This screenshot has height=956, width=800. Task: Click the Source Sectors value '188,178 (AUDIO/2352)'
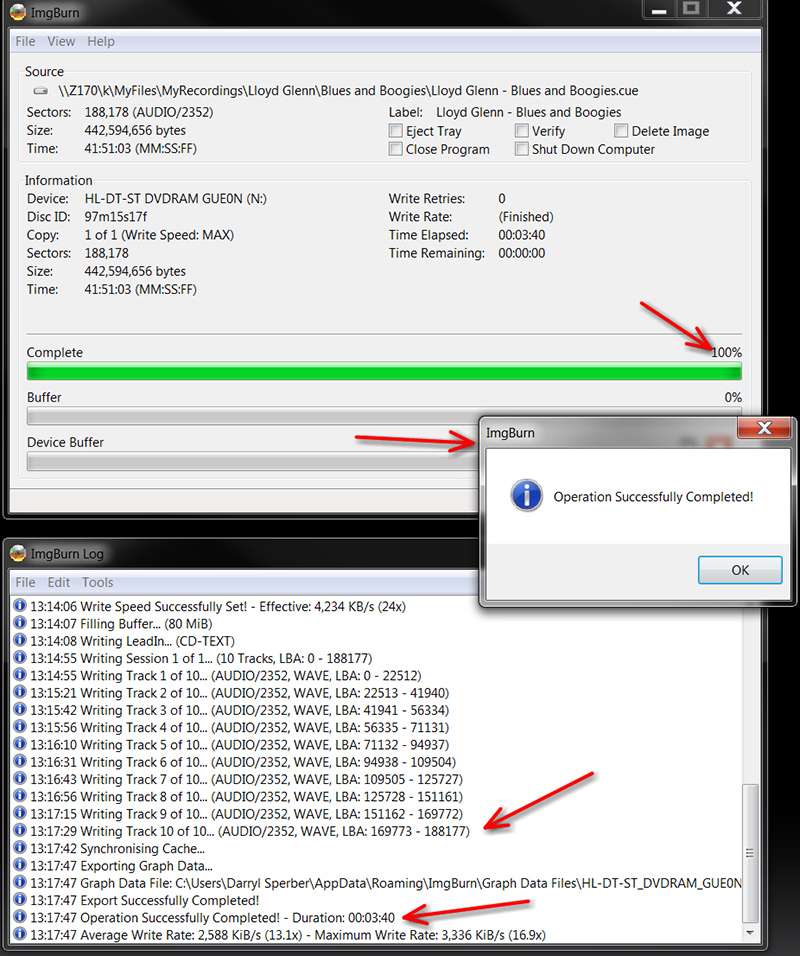pos(149,112)
